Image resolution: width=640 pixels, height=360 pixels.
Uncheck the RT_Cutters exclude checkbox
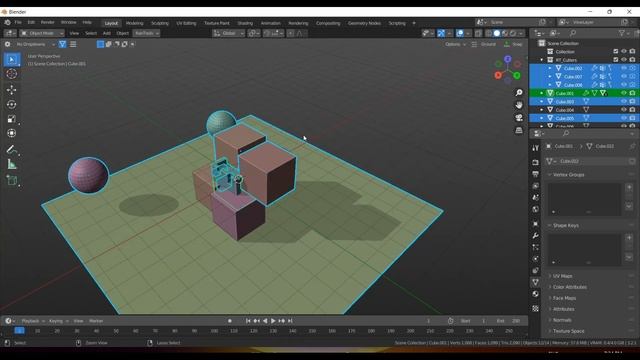(616, 60)
